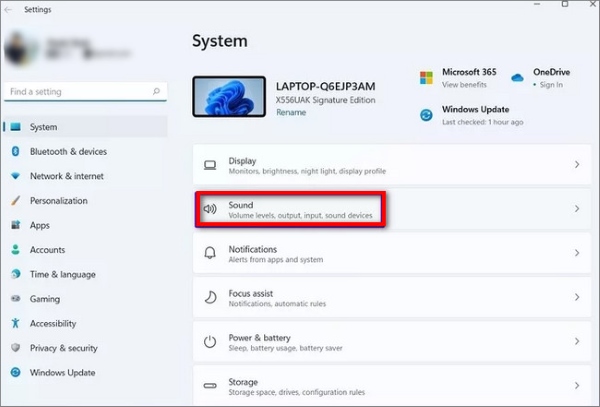The width and height of the screenshot is (600, 407).
Task: Open Time & language category
Action: click(x=85, y=274)
